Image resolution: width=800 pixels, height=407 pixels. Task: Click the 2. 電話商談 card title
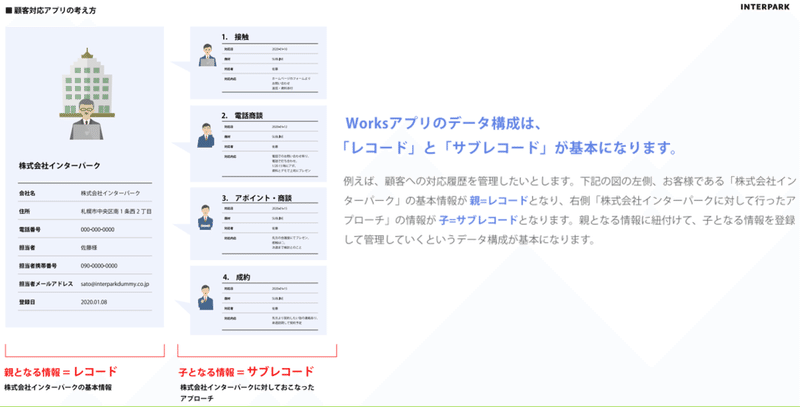pyautogui.click(x=242, y=116)
